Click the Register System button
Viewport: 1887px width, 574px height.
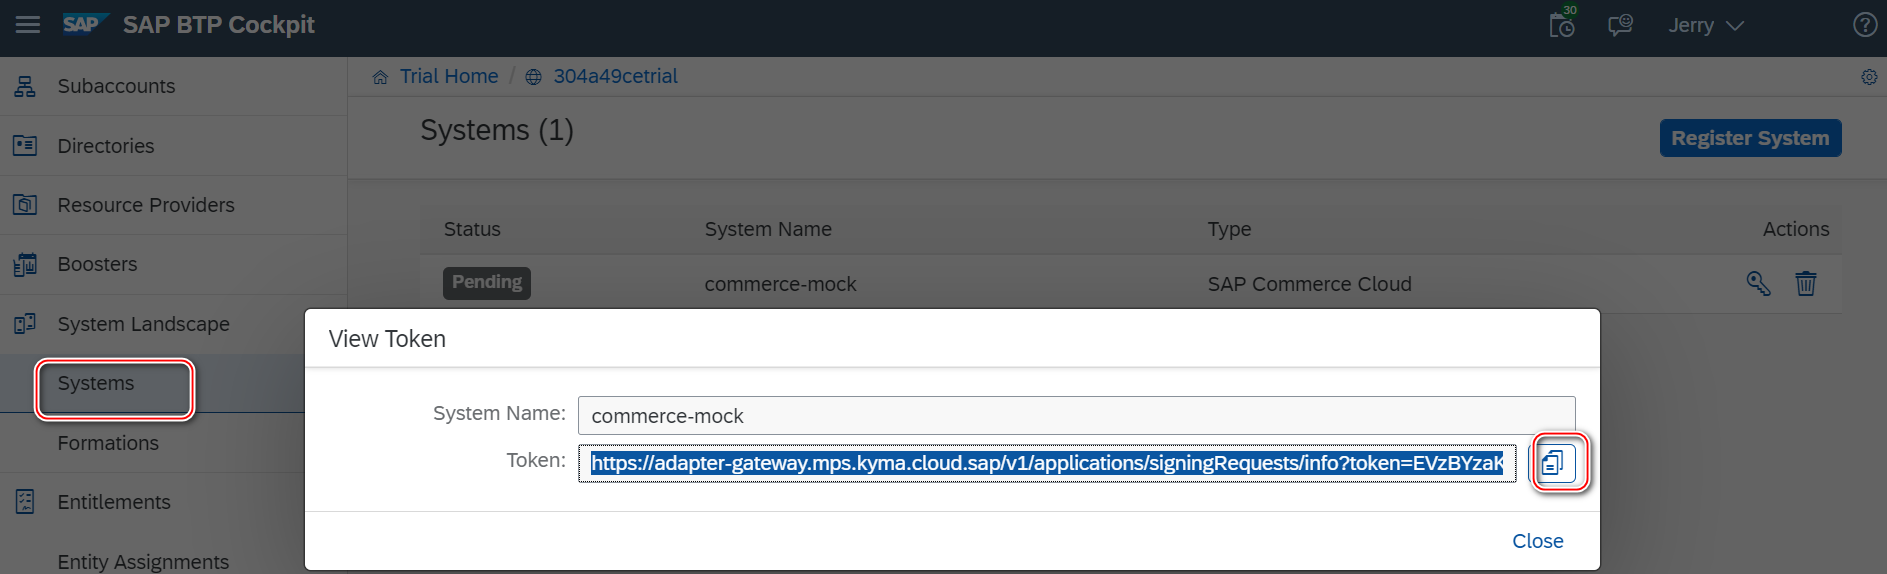pyautogui.click(x=1750, y=138)
